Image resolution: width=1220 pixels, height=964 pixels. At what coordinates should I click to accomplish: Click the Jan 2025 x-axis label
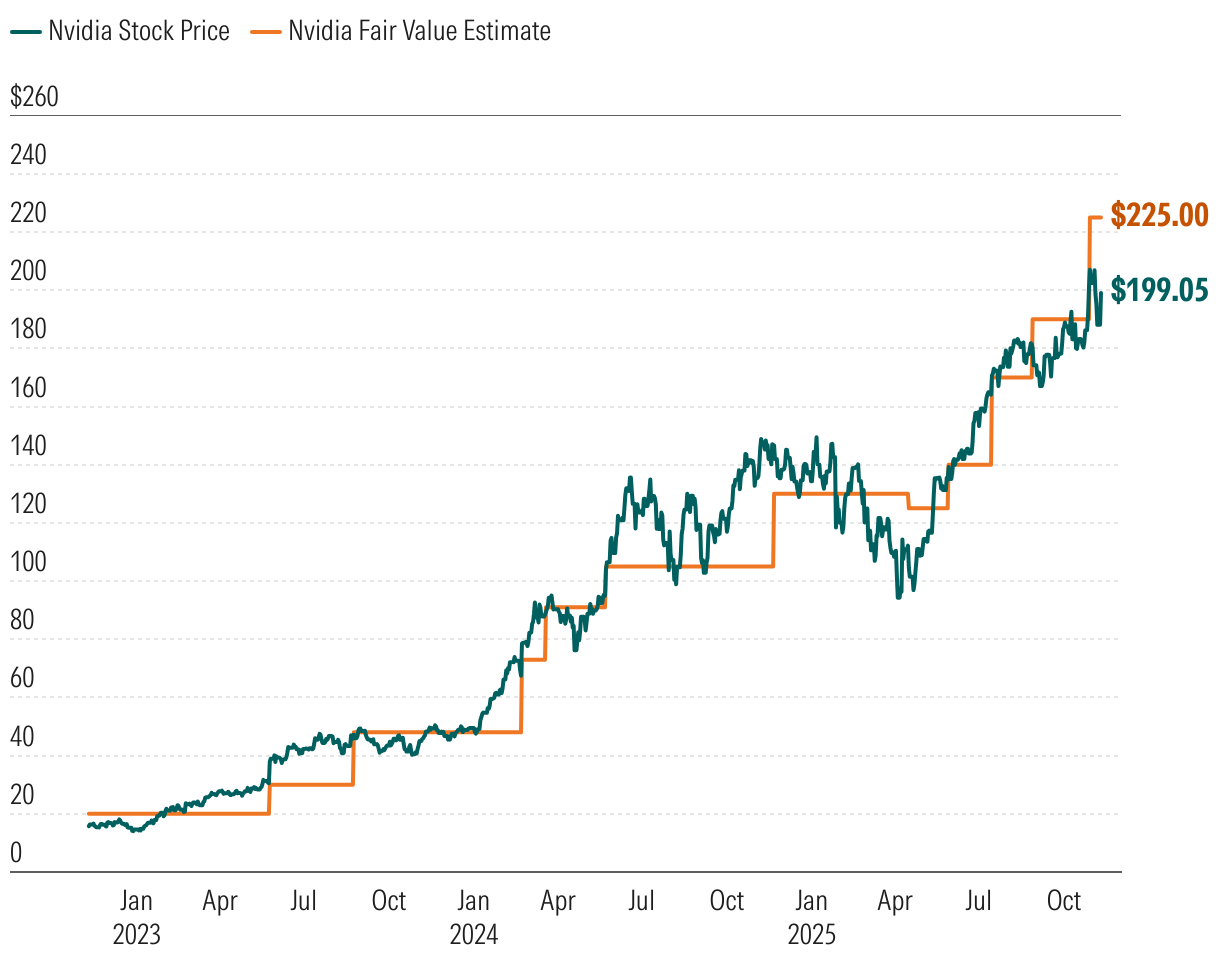pos(811,918)
